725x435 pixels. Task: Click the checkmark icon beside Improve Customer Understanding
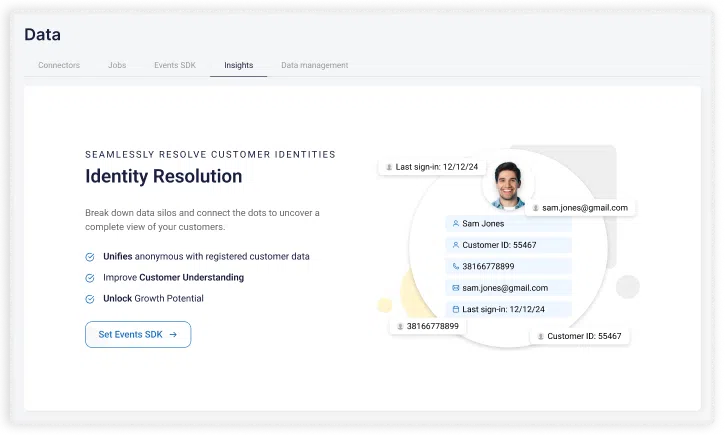[90, 278]
